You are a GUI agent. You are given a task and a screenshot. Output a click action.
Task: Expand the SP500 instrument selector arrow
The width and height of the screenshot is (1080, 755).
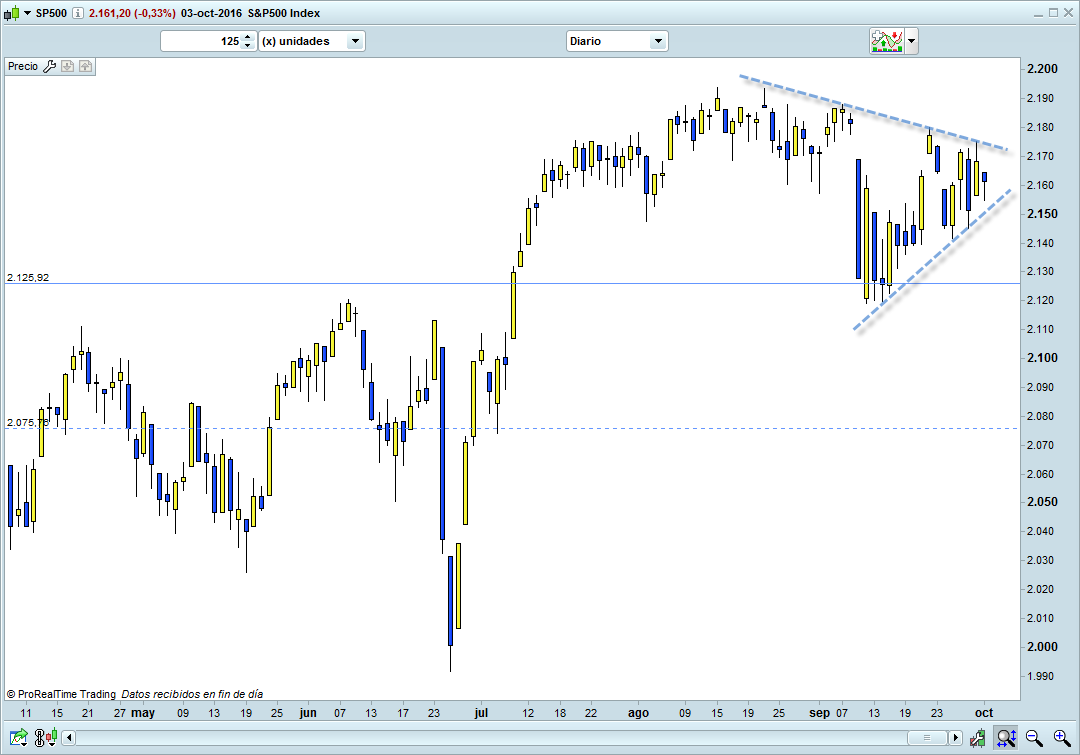coord(26,12)
